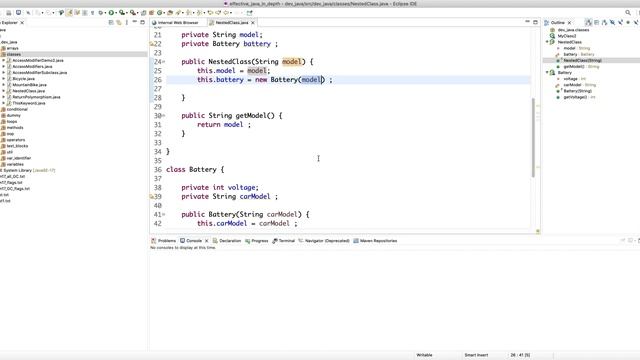
Task: Collapse NestedClass node in Outline
Action: coord(547,42)
